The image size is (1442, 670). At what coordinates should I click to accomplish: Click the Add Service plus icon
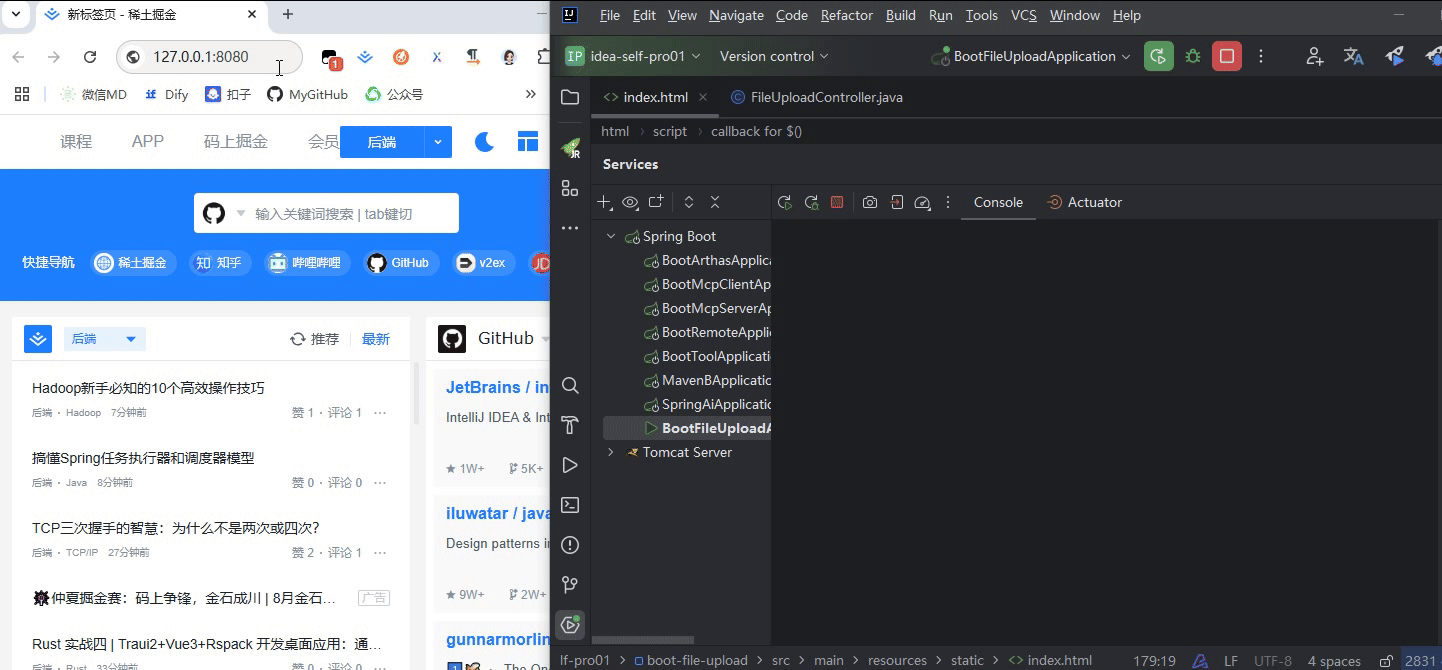(x=605, y=202)
